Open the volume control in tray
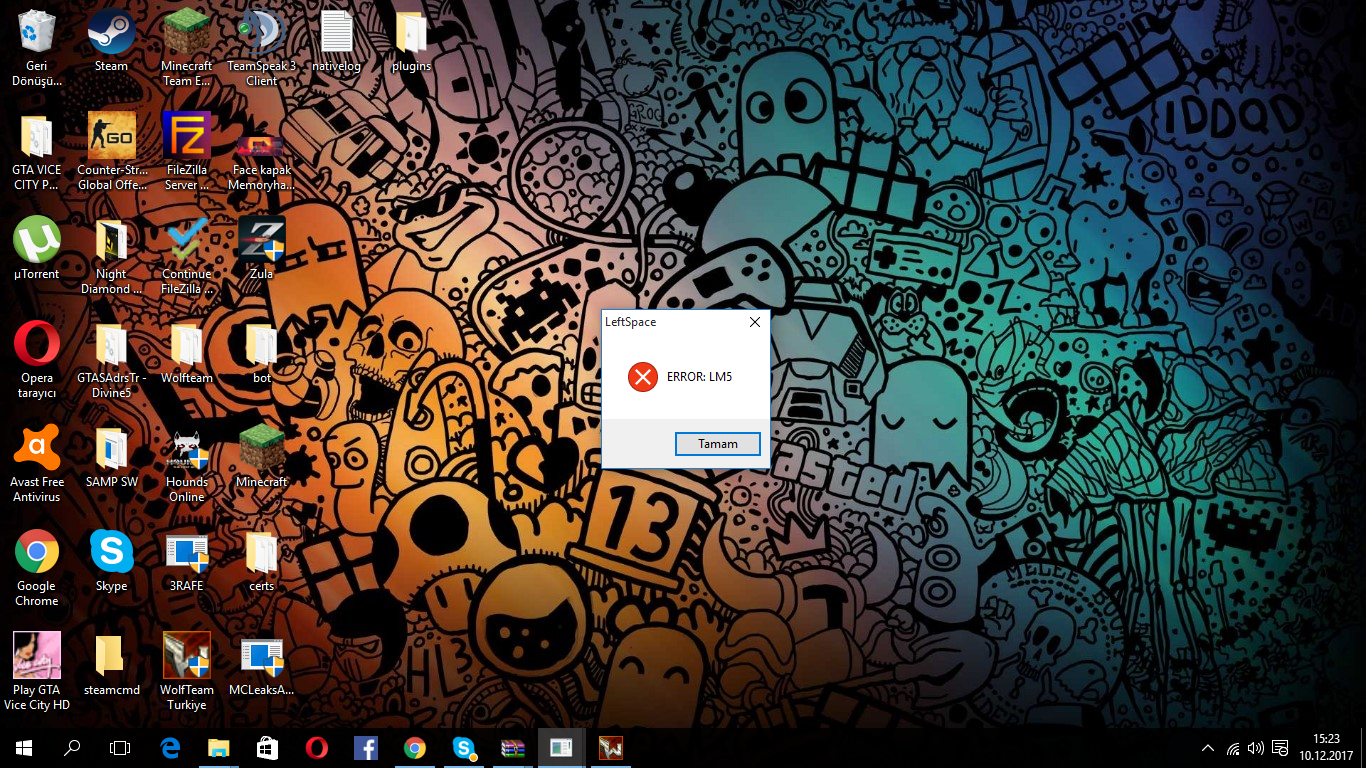Image resolution: width=1366 pixels, height=768 pixels. tap(1256, 748)
